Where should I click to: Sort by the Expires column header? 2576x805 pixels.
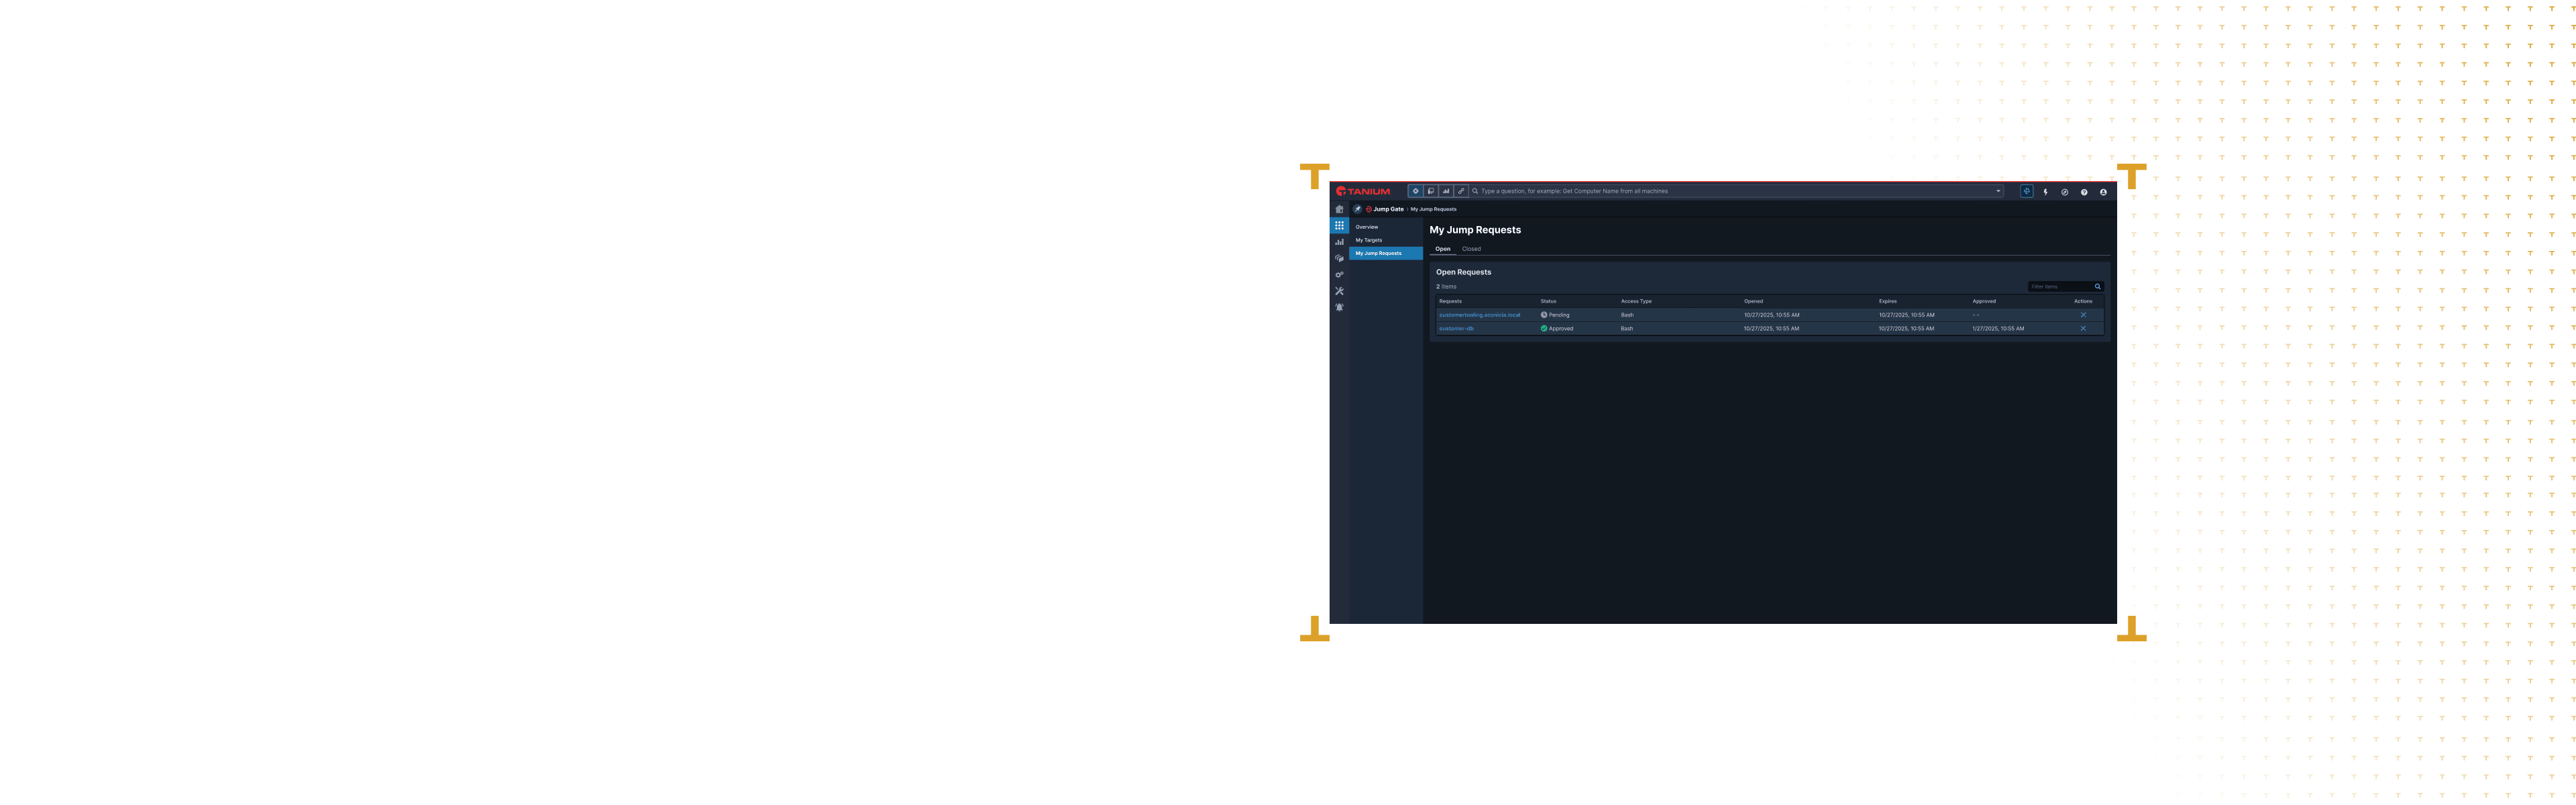(x=1887, y=301)
